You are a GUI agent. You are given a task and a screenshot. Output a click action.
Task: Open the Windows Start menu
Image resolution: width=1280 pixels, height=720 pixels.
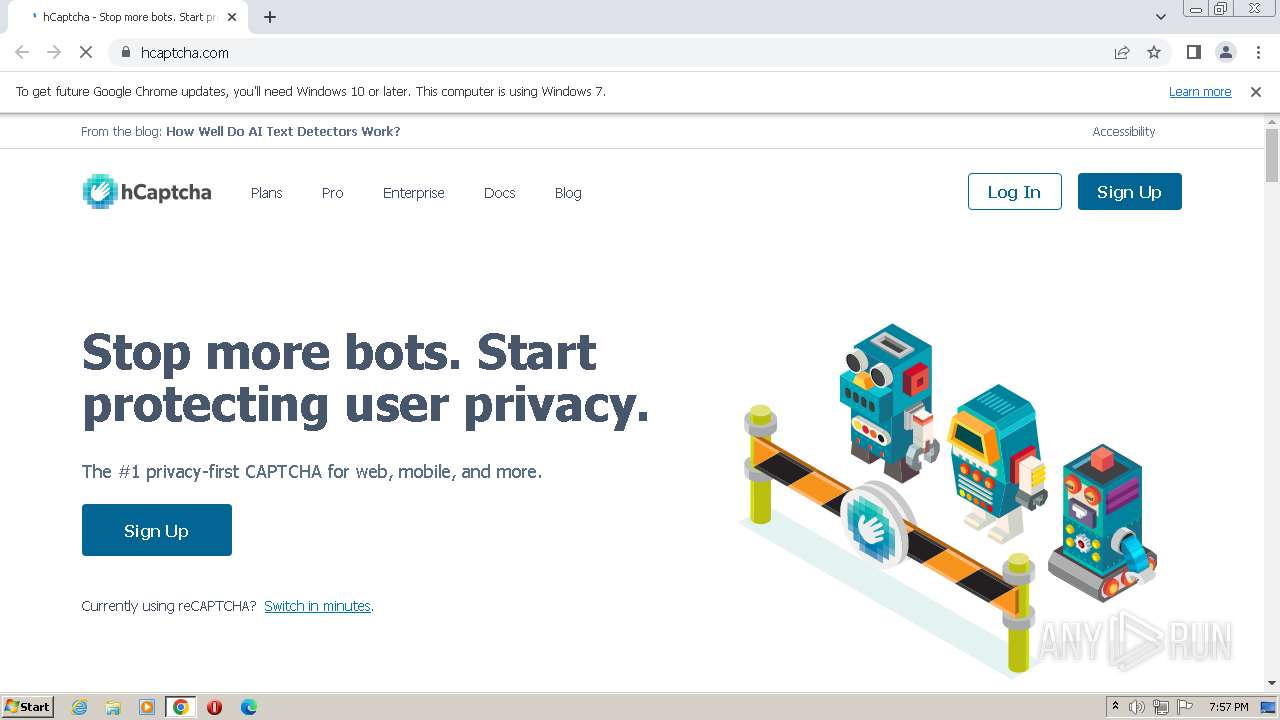pyautogui.click(x=27, y=707)
